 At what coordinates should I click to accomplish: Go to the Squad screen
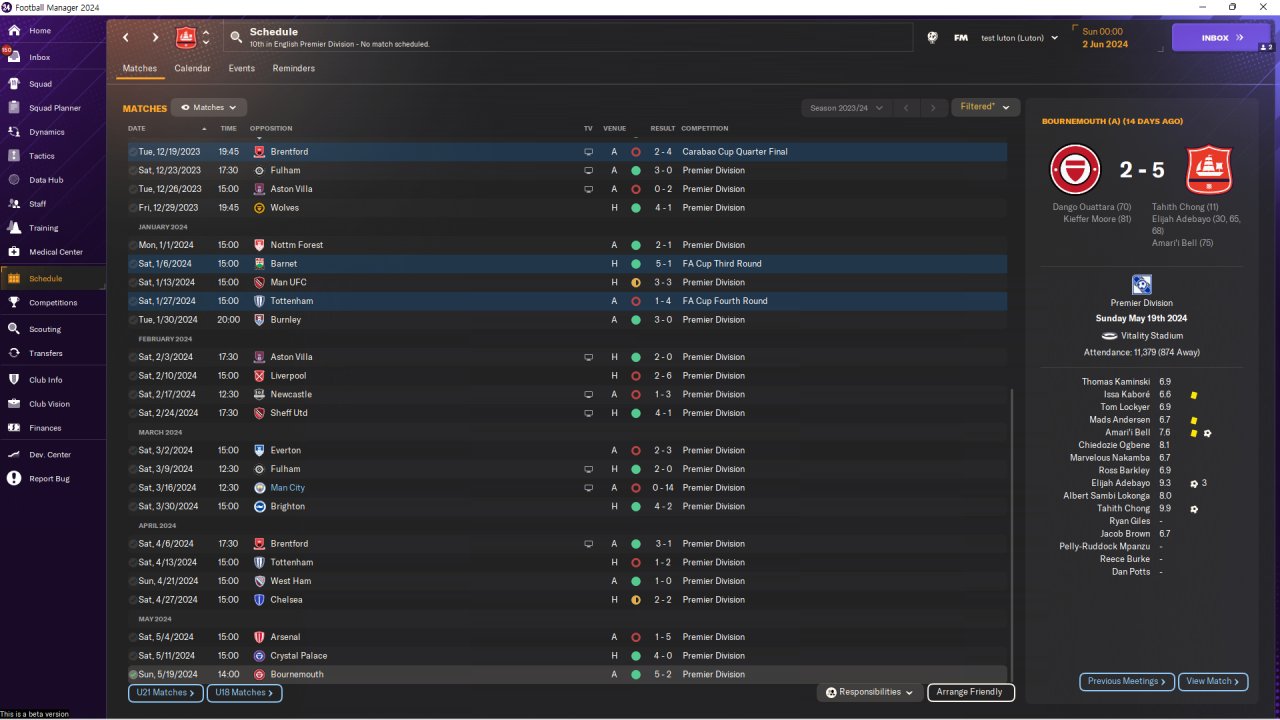pyautogui.click(x=40, y=84)
